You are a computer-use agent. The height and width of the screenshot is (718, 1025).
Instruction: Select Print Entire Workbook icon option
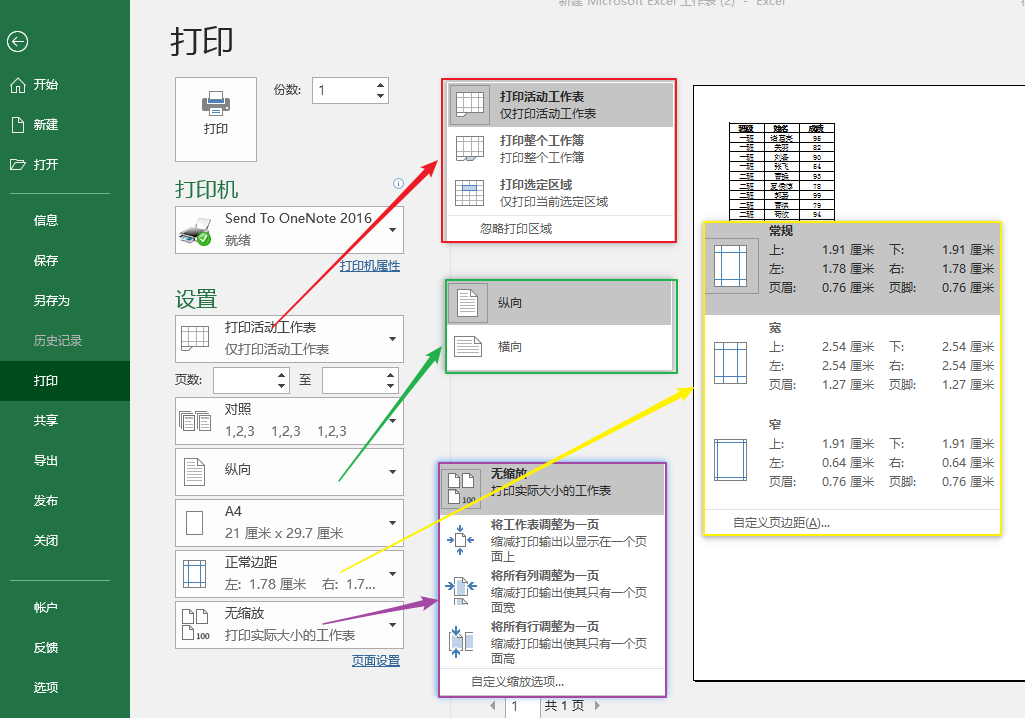coord(469,149)
